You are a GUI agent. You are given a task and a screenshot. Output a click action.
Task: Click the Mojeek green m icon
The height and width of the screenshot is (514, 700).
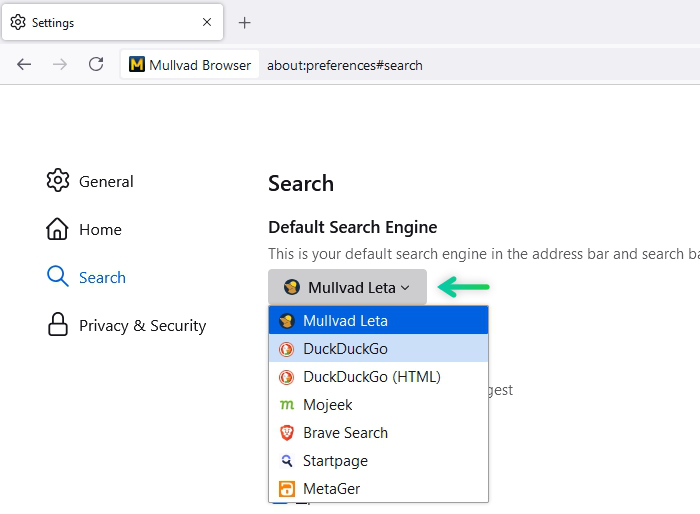(x=287, y=405)
